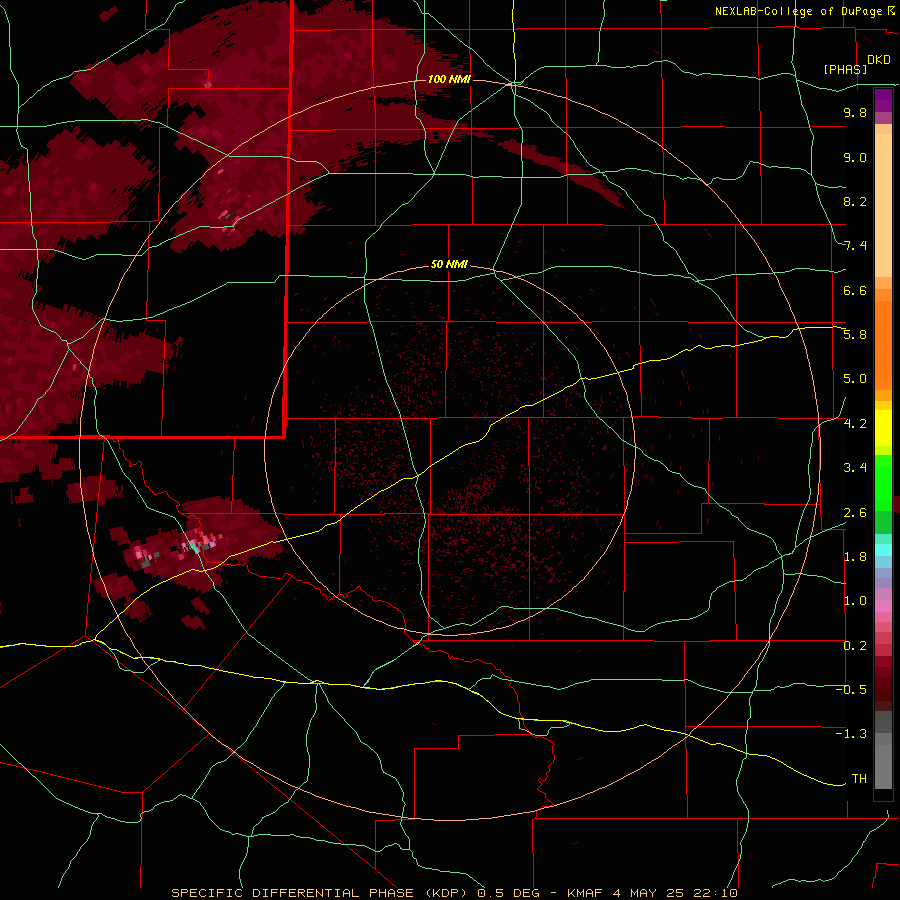Image resolution: width=900 pixels, height=900 pixels.
Task: Click the 9.8 scale value
Action: pyautogui.click(x=855, y=112)
